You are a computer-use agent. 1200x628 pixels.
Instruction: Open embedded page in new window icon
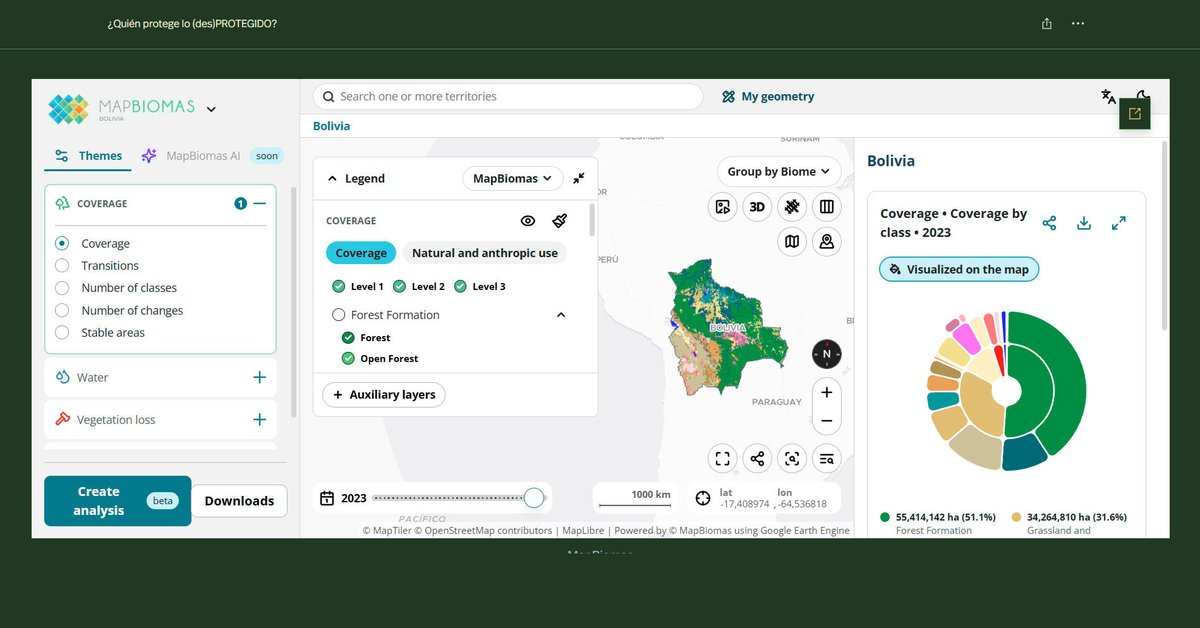(1134, 114)
